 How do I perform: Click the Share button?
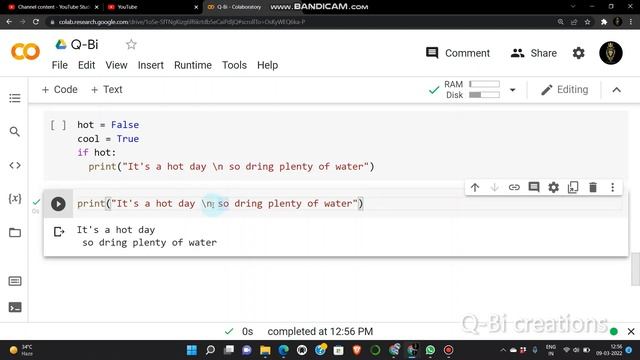pyautogui.click(x=533, y=53)
